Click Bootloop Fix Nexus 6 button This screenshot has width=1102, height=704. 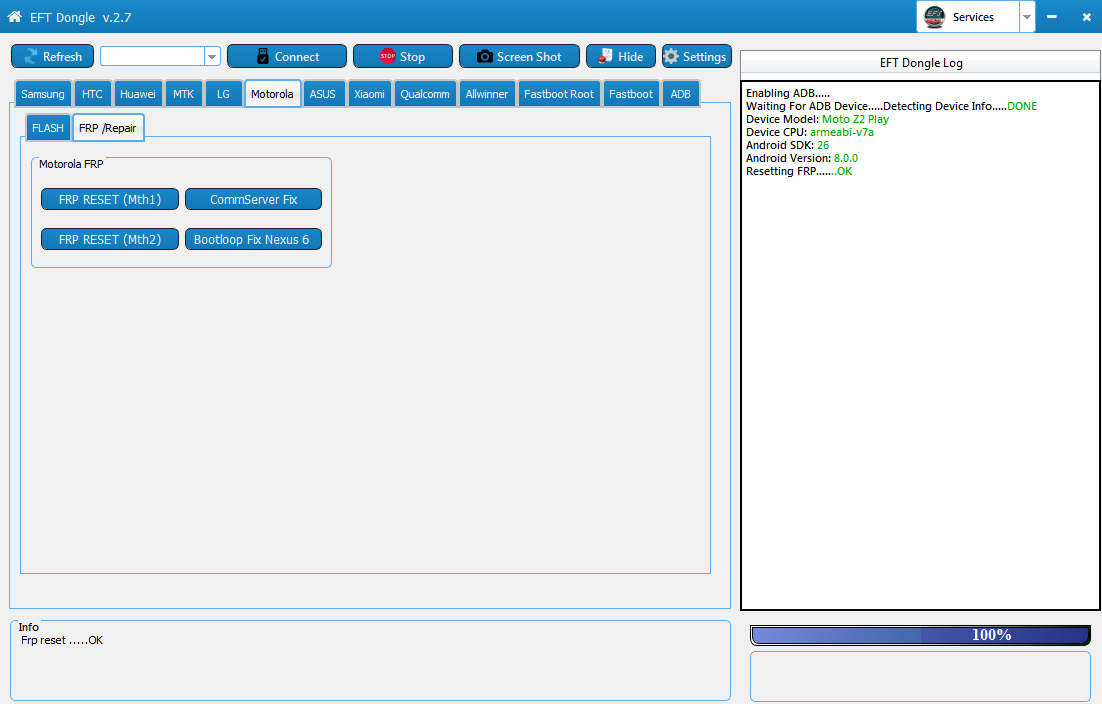254,240
